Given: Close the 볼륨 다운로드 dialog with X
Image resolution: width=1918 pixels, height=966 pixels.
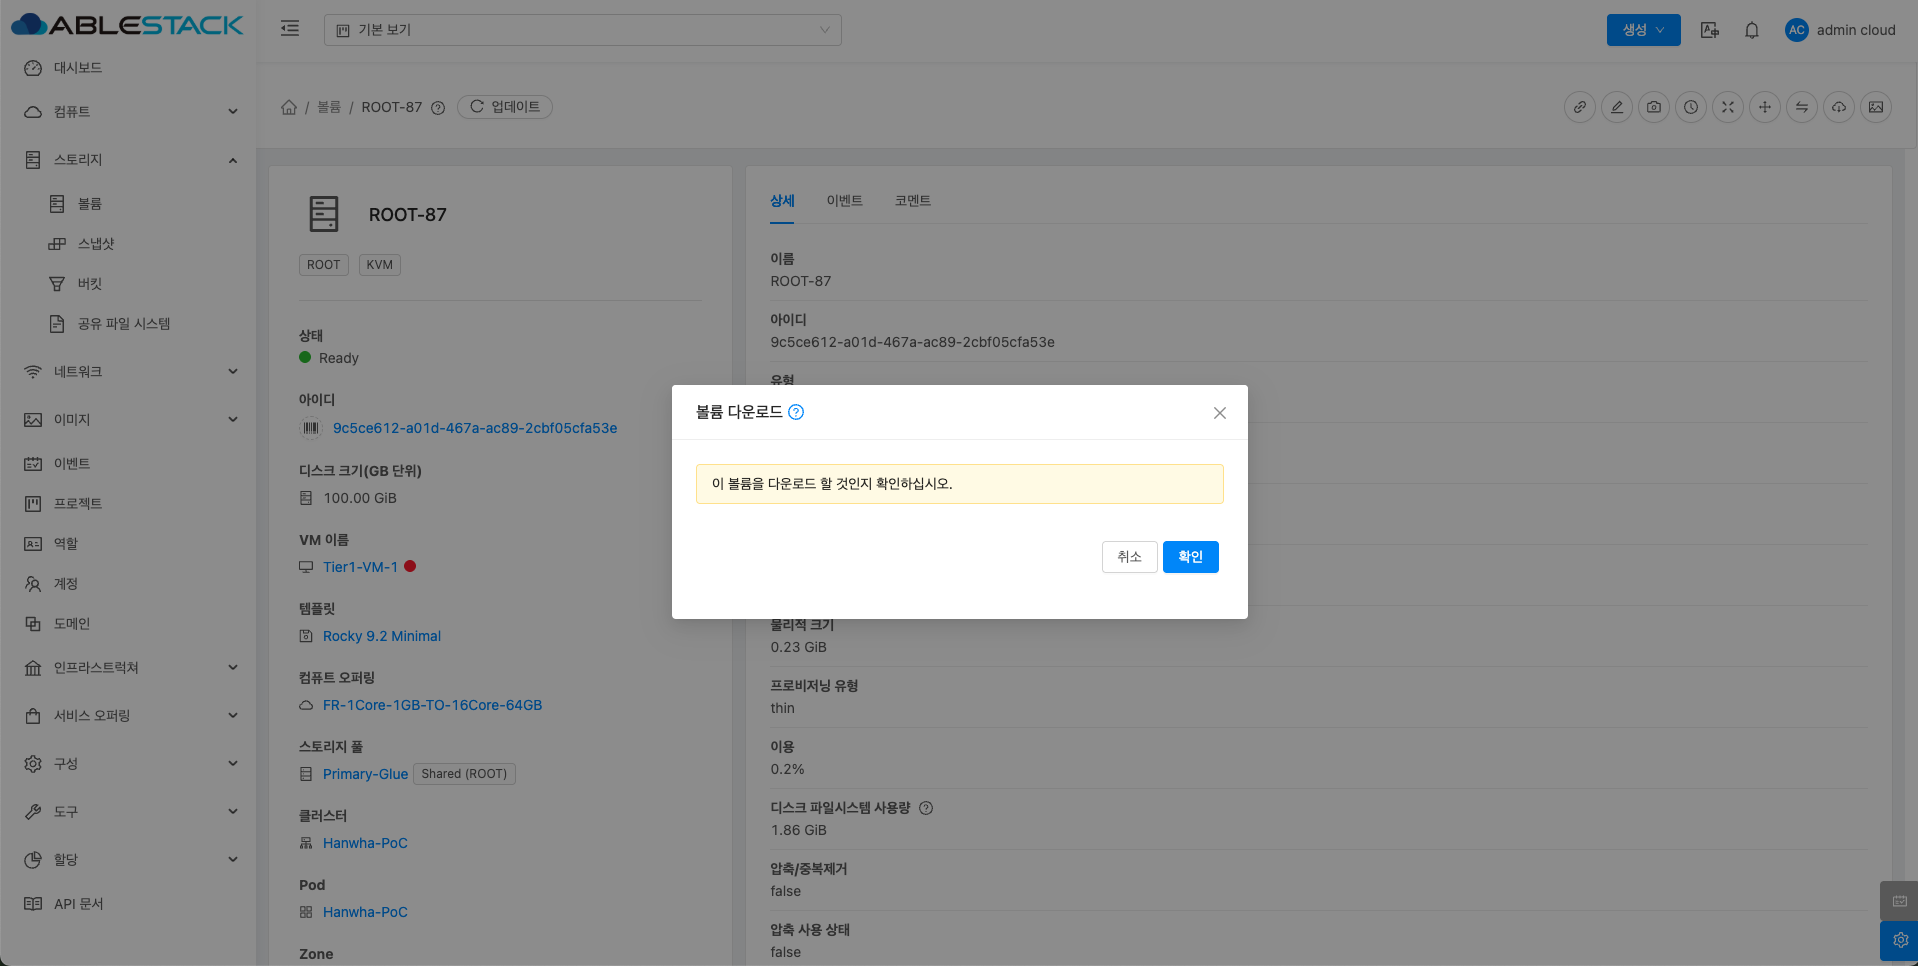Looking at the screenshot, I should tap(1219, 413).
